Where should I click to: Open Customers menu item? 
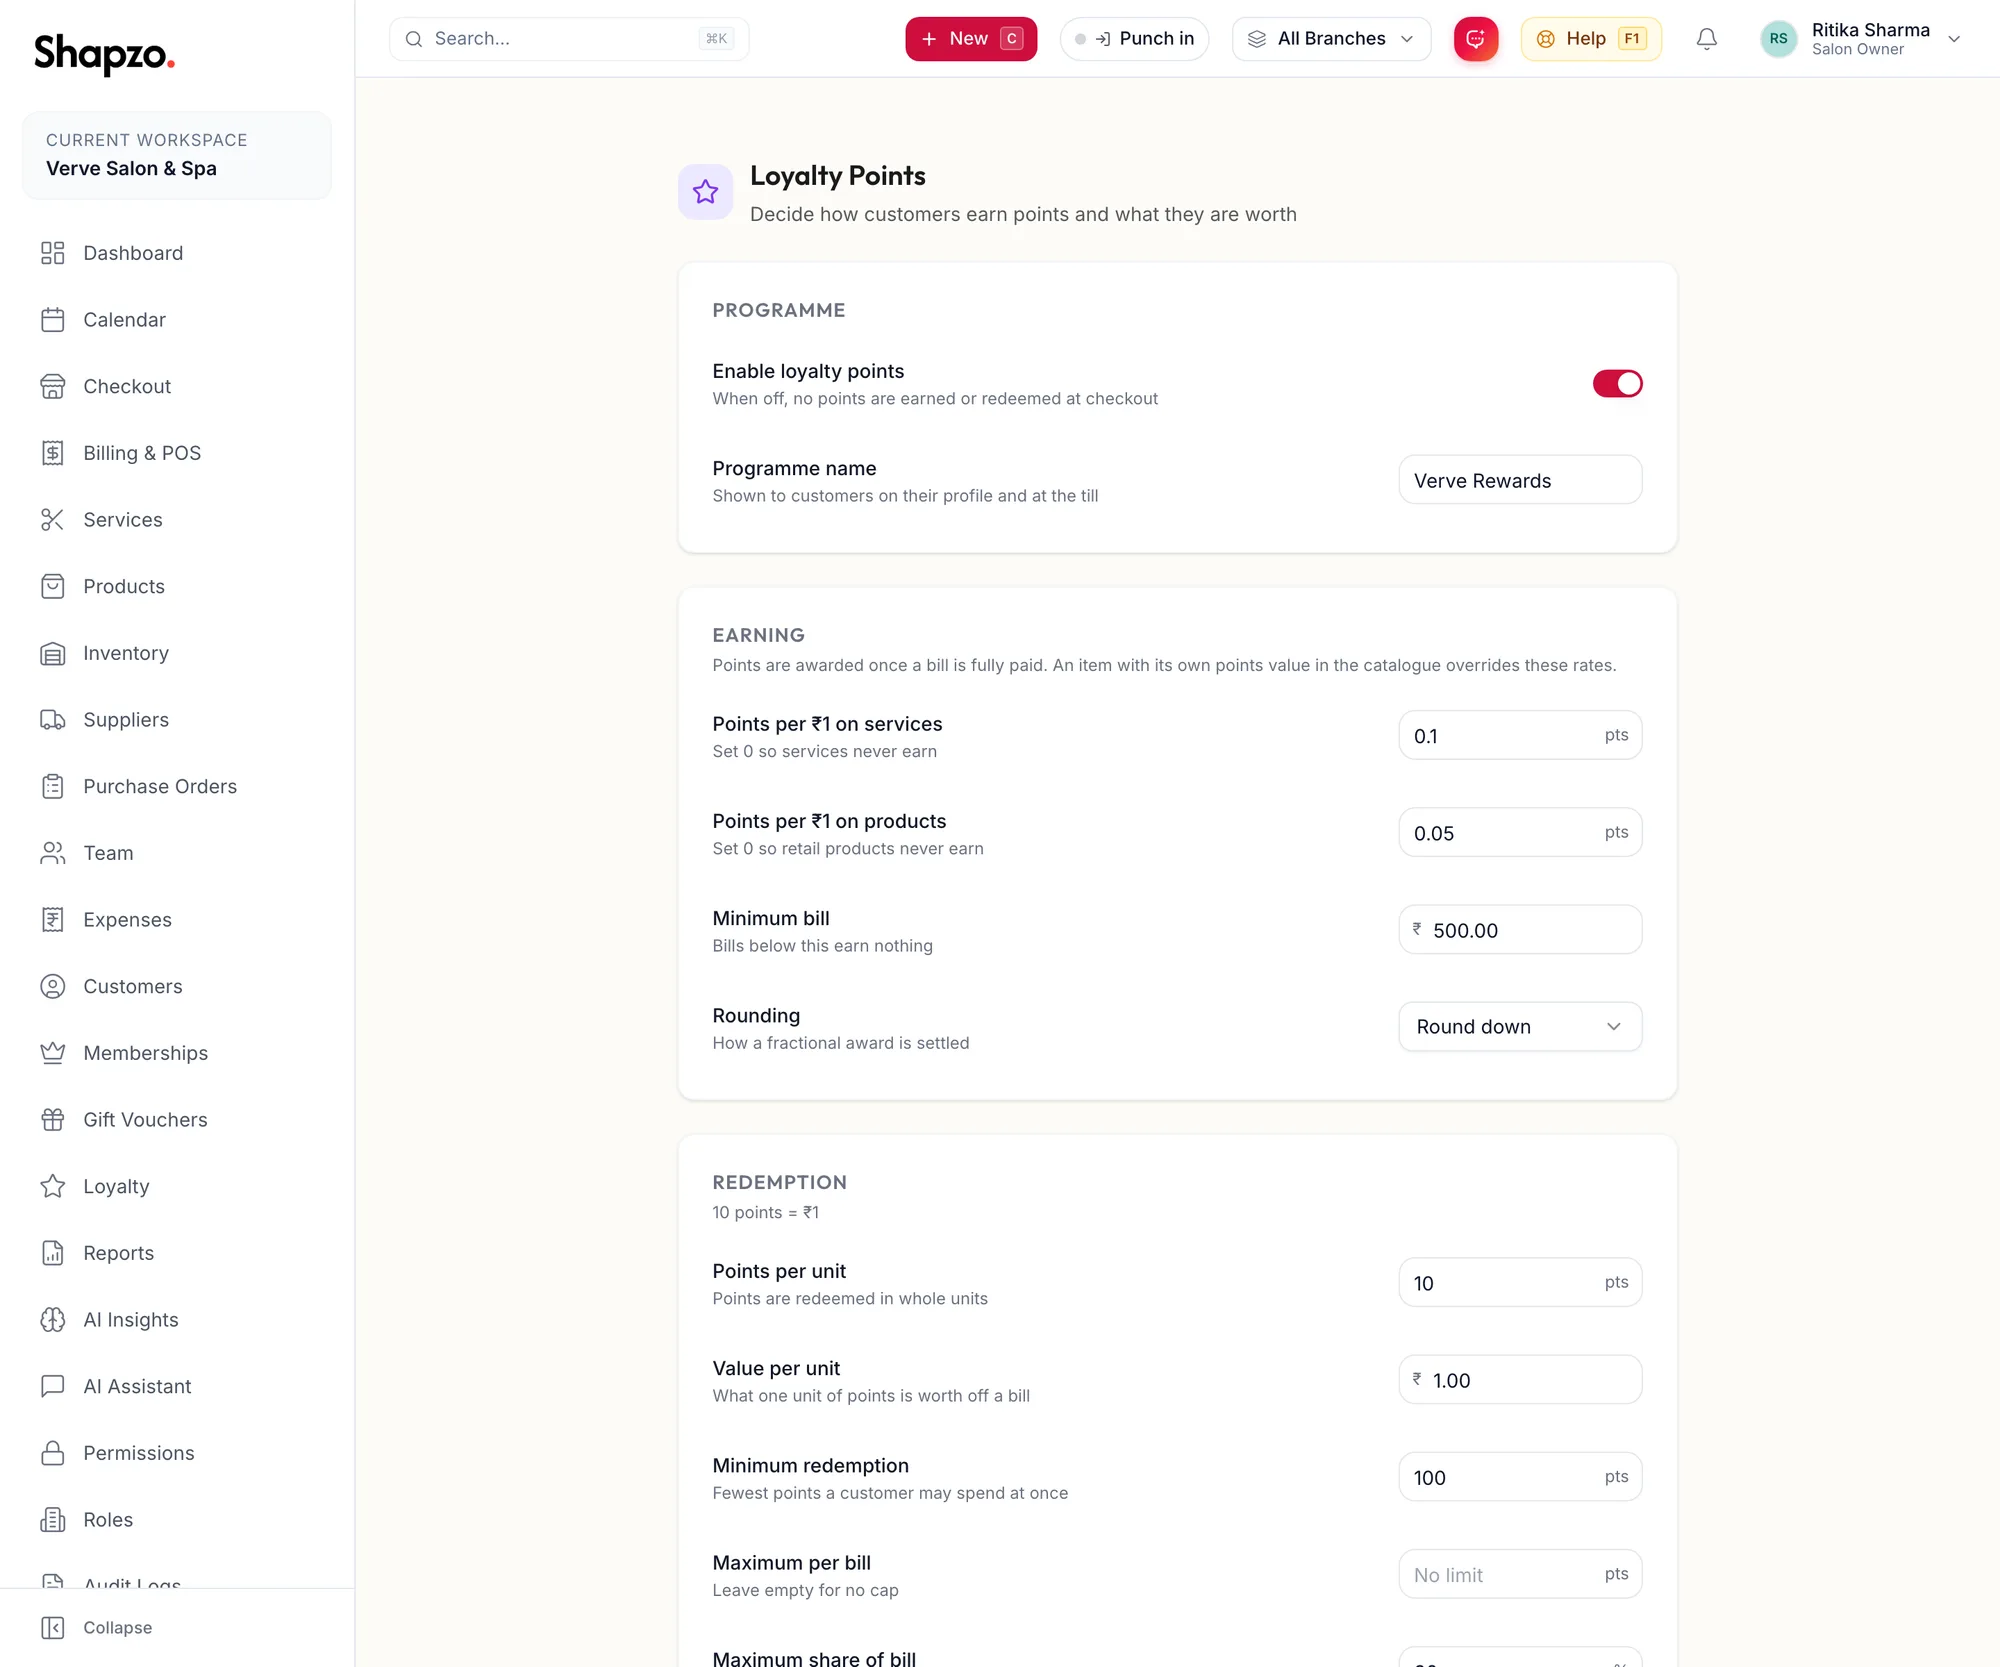(x=177, y=987)
